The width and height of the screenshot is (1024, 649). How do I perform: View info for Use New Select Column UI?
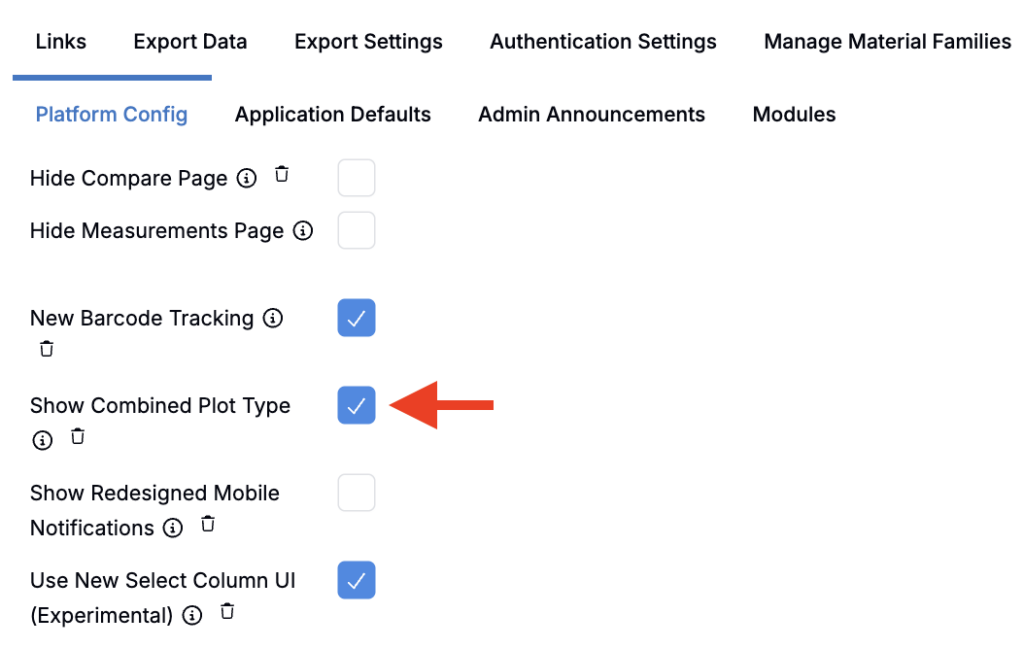(x=192, y=616)
